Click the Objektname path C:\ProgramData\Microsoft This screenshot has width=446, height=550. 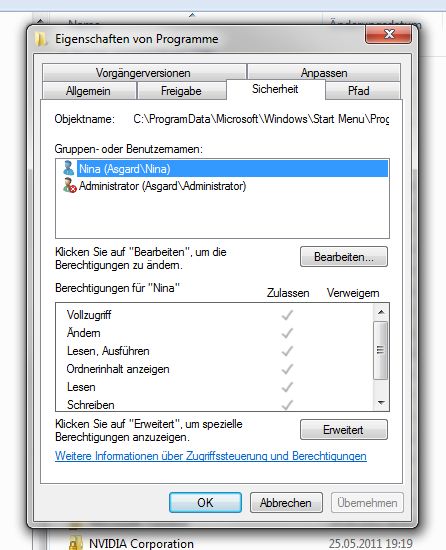pos(261,119)
